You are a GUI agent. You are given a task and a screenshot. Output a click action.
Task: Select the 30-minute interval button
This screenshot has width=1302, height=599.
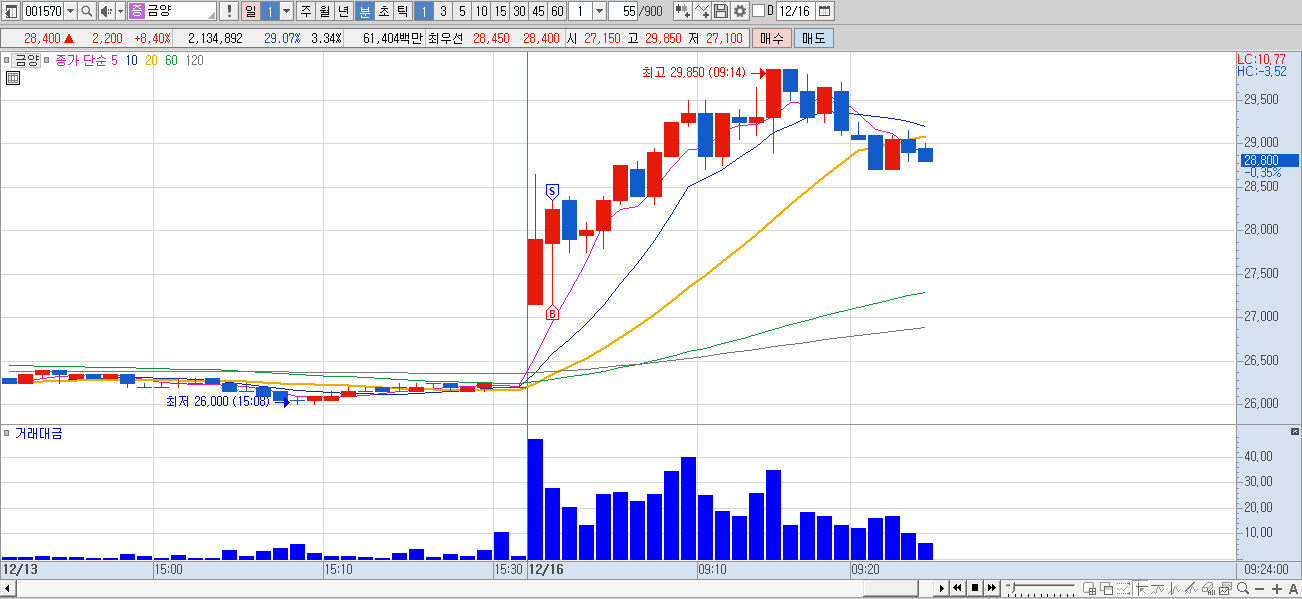click(x=519, y=12)
